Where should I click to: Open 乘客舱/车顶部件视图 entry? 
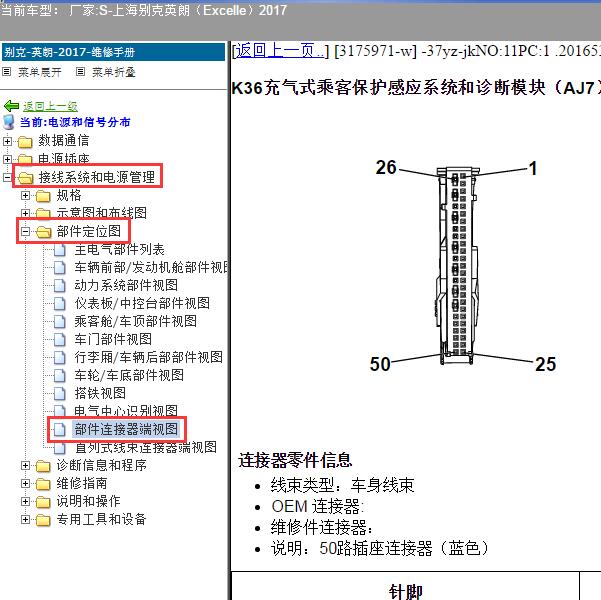136,321
